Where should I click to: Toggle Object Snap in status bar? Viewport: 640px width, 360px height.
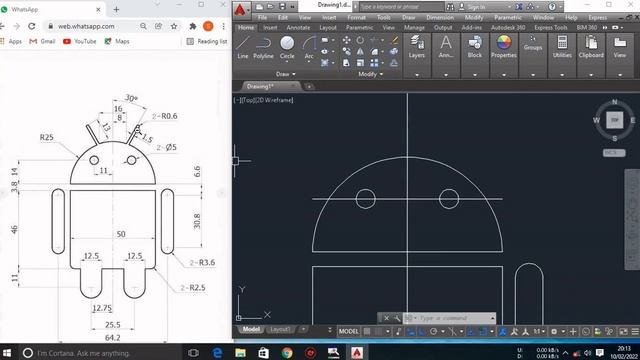[482, 331]
